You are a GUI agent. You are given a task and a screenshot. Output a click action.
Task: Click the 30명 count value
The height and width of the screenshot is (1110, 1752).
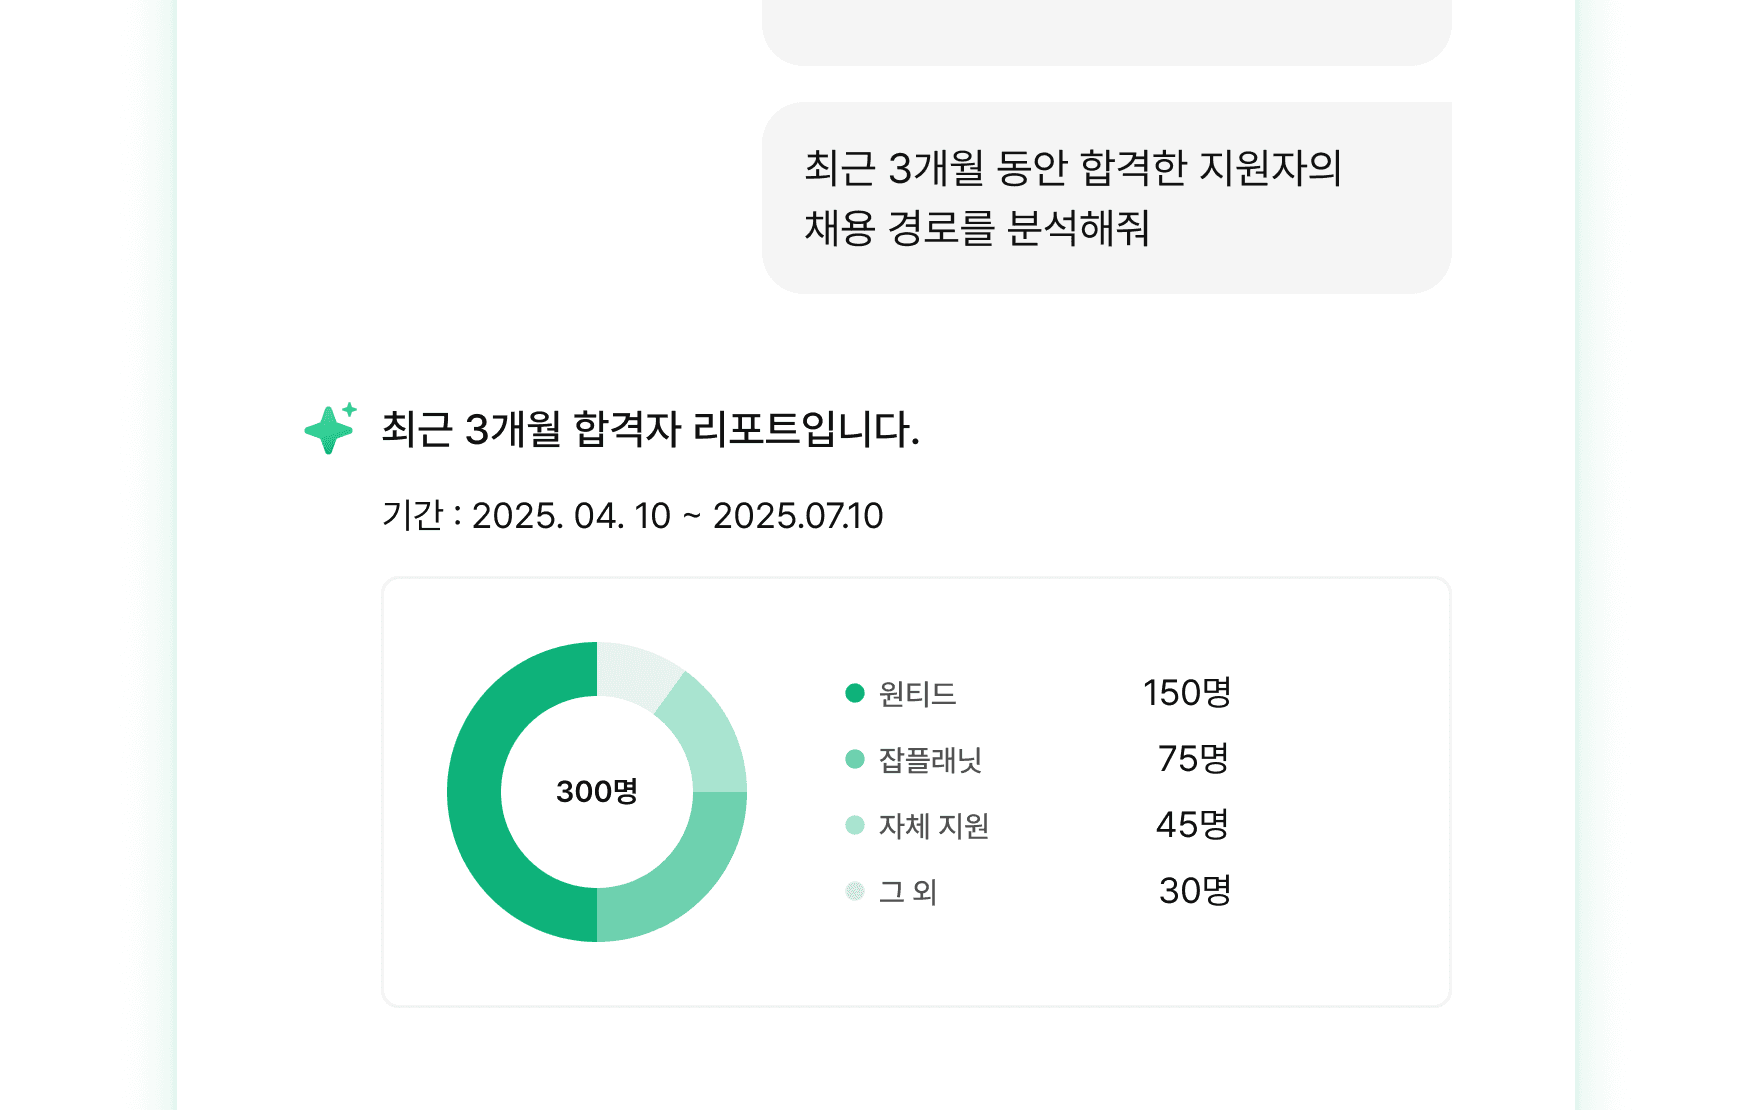1194,891
